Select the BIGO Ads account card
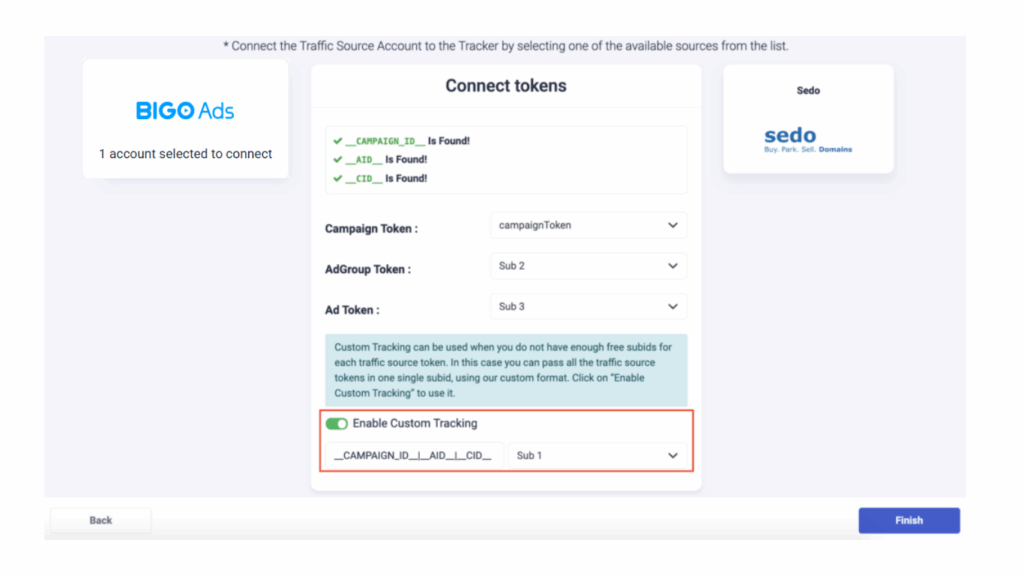This screenshot has height=576, width=1024. (x=185, y=119)
